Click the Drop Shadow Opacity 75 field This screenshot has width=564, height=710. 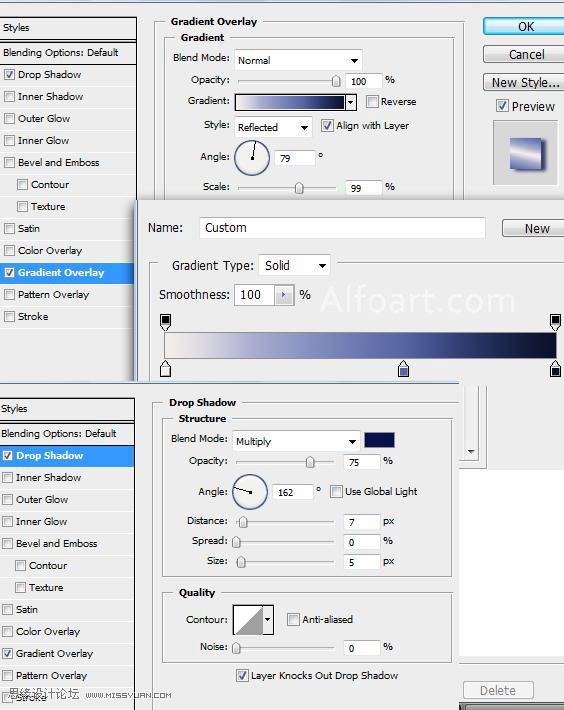[361, 462]
